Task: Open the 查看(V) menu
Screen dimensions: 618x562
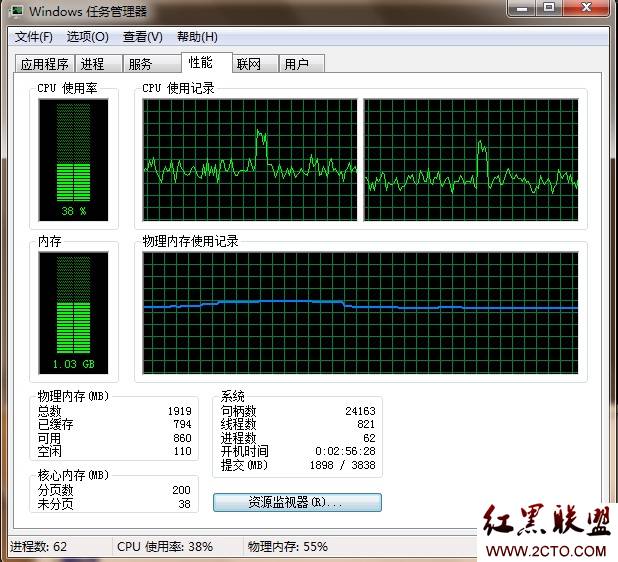Action: point(143,37)
